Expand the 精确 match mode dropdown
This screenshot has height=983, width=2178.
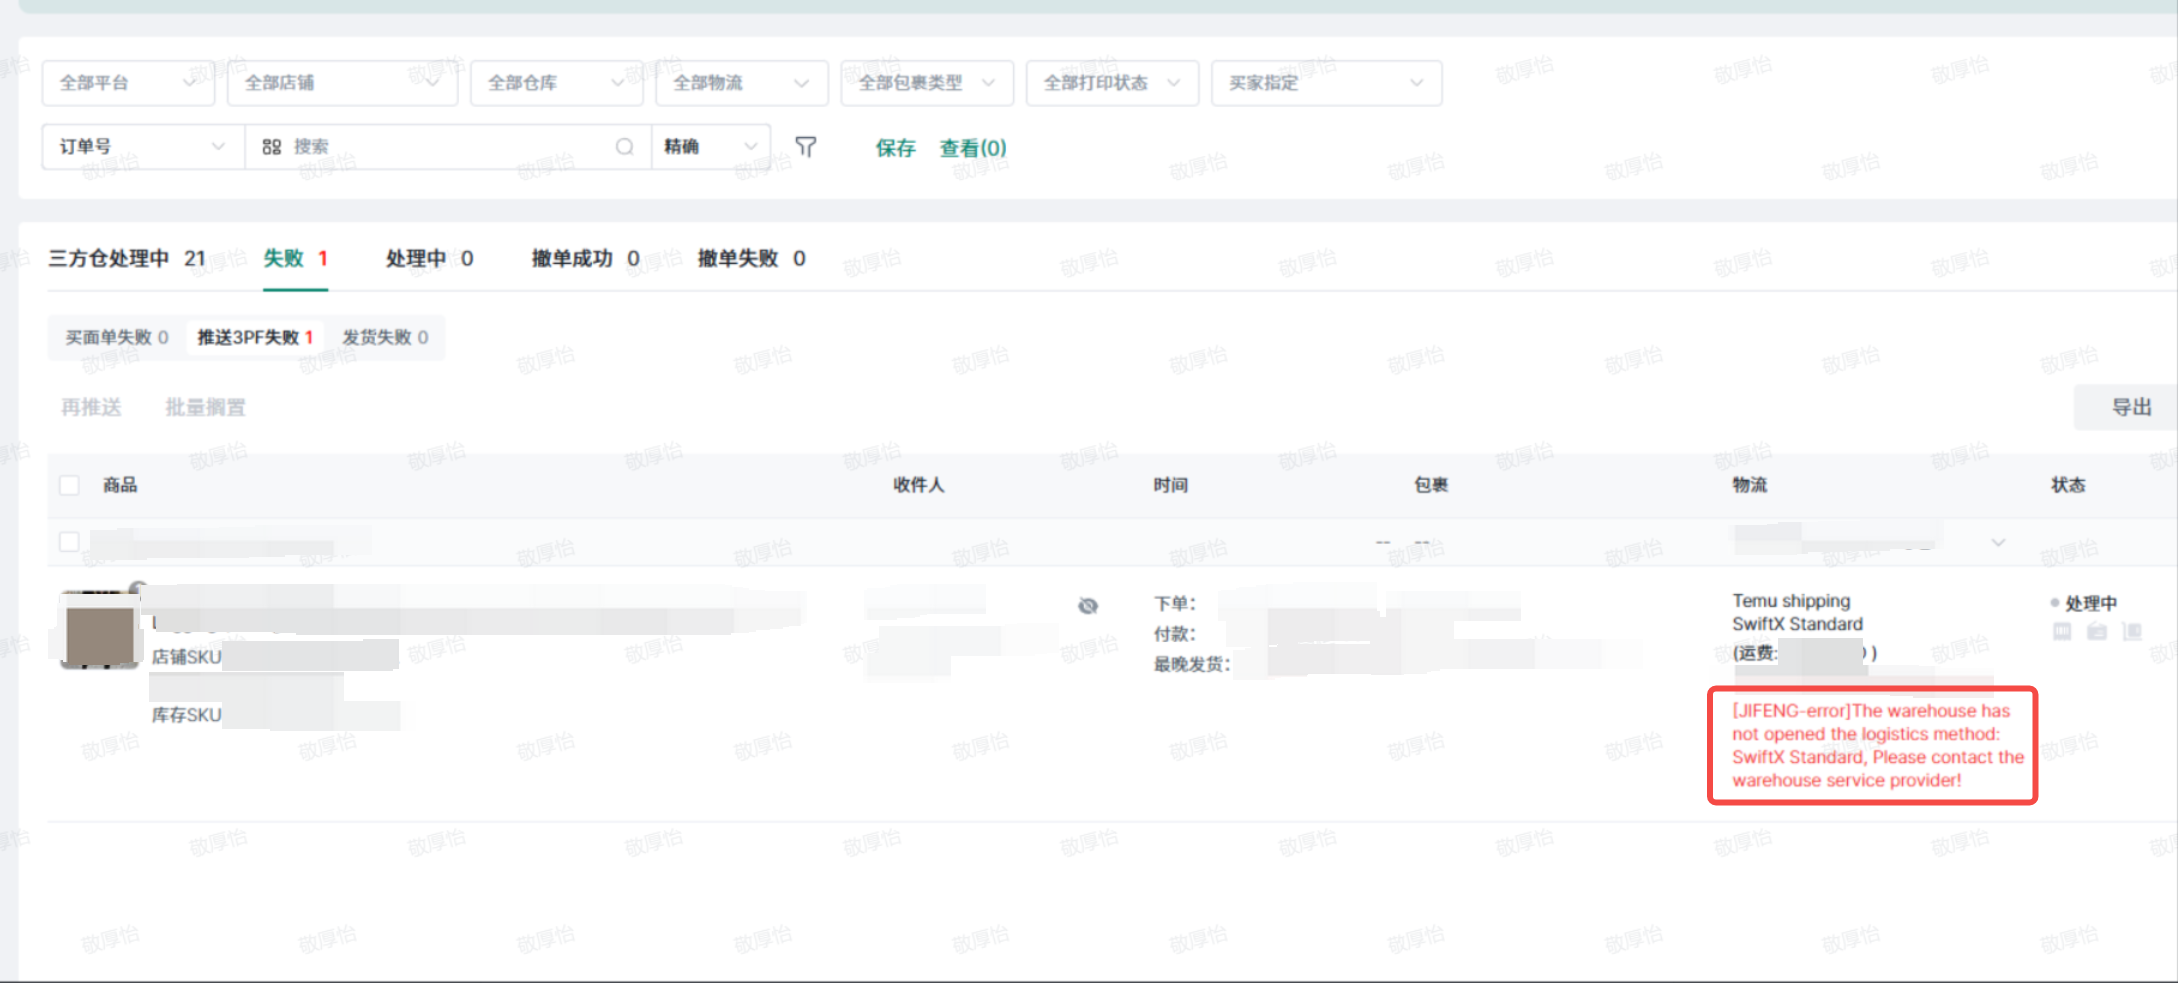pos(710,147)
